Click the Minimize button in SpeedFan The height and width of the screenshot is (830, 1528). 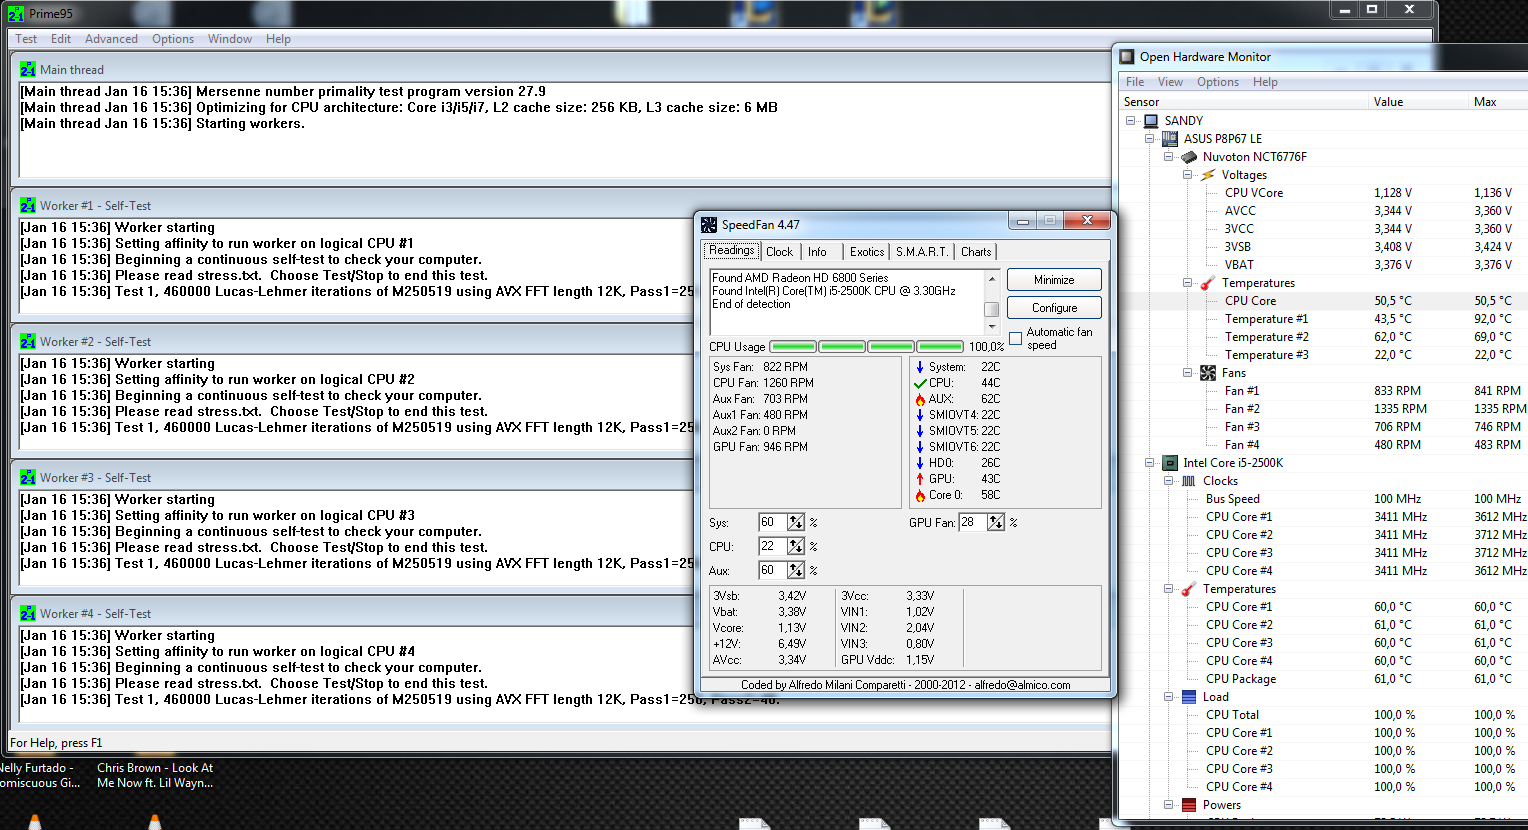(1054, 280)
